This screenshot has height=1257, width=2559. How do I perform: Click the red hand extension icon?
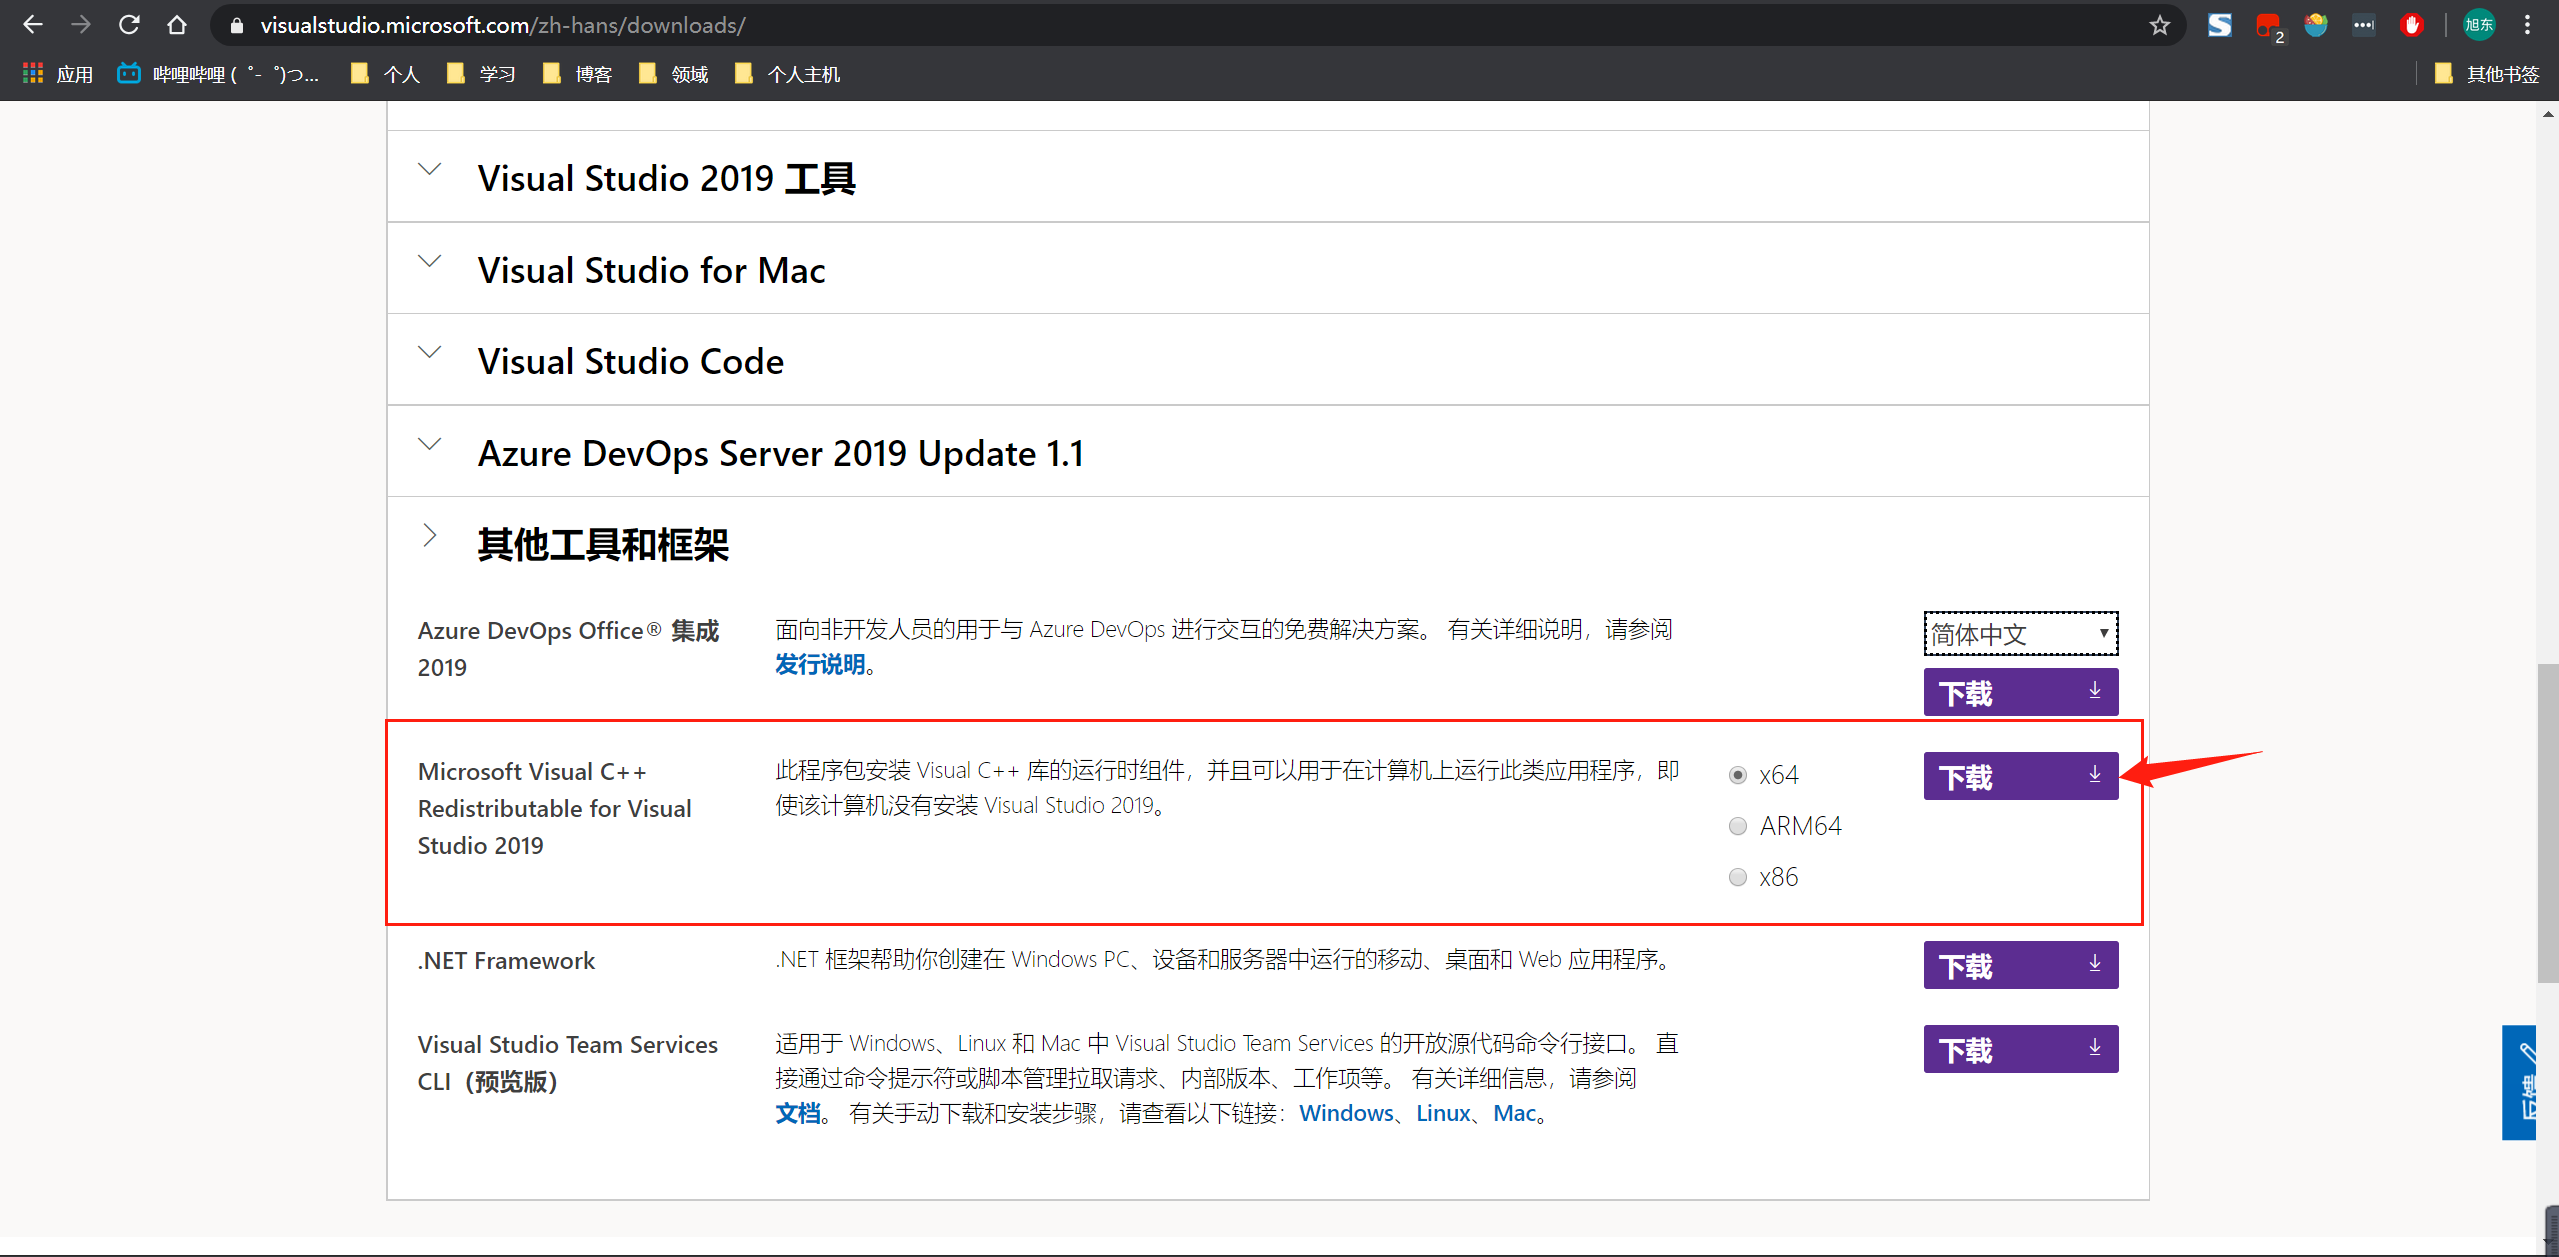click(2411, 25)
